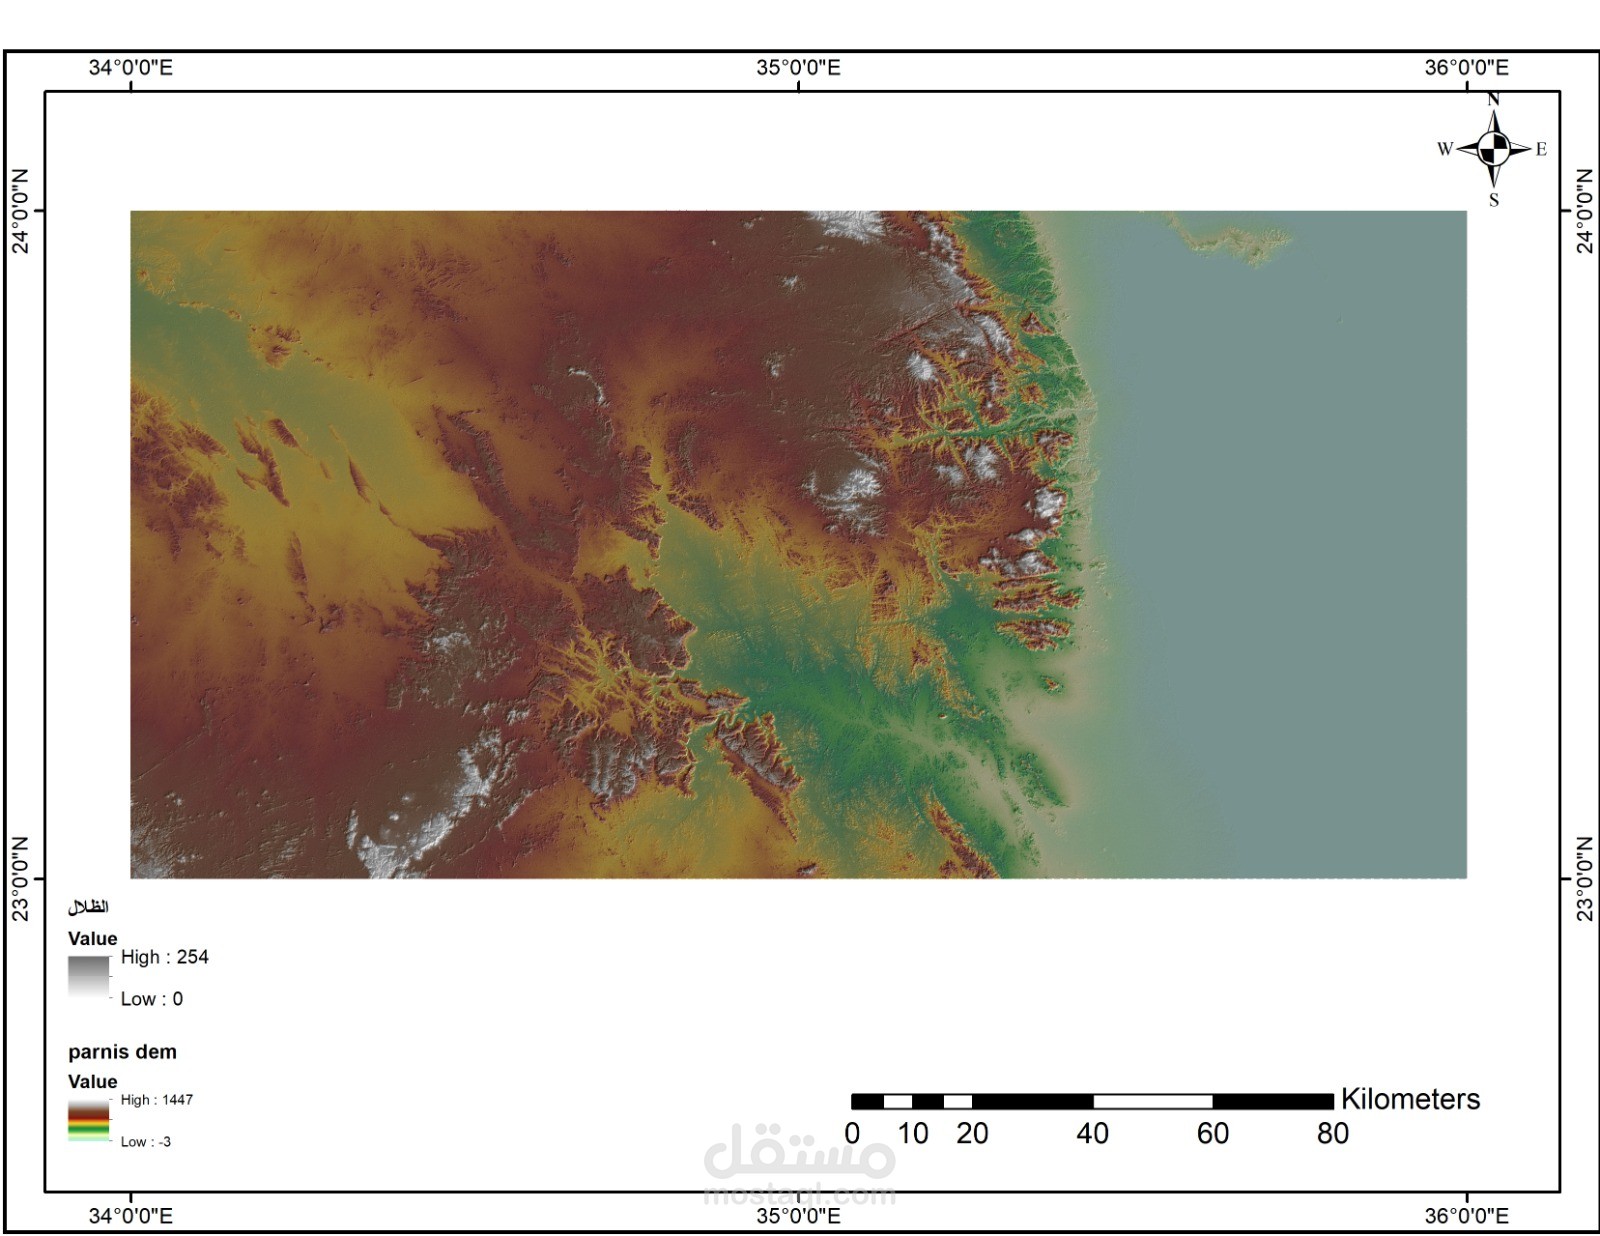Click the '60' scale bar number

(x=1213, y=1134)
